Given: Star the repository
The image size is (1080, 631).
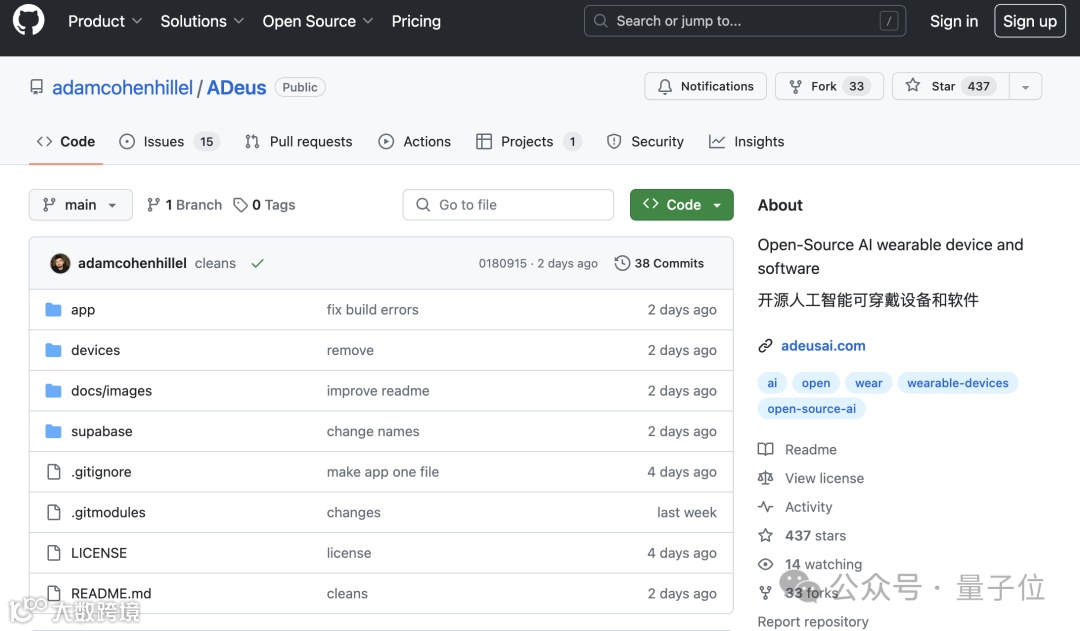Looking at the screenshot, I should [951, 86].
